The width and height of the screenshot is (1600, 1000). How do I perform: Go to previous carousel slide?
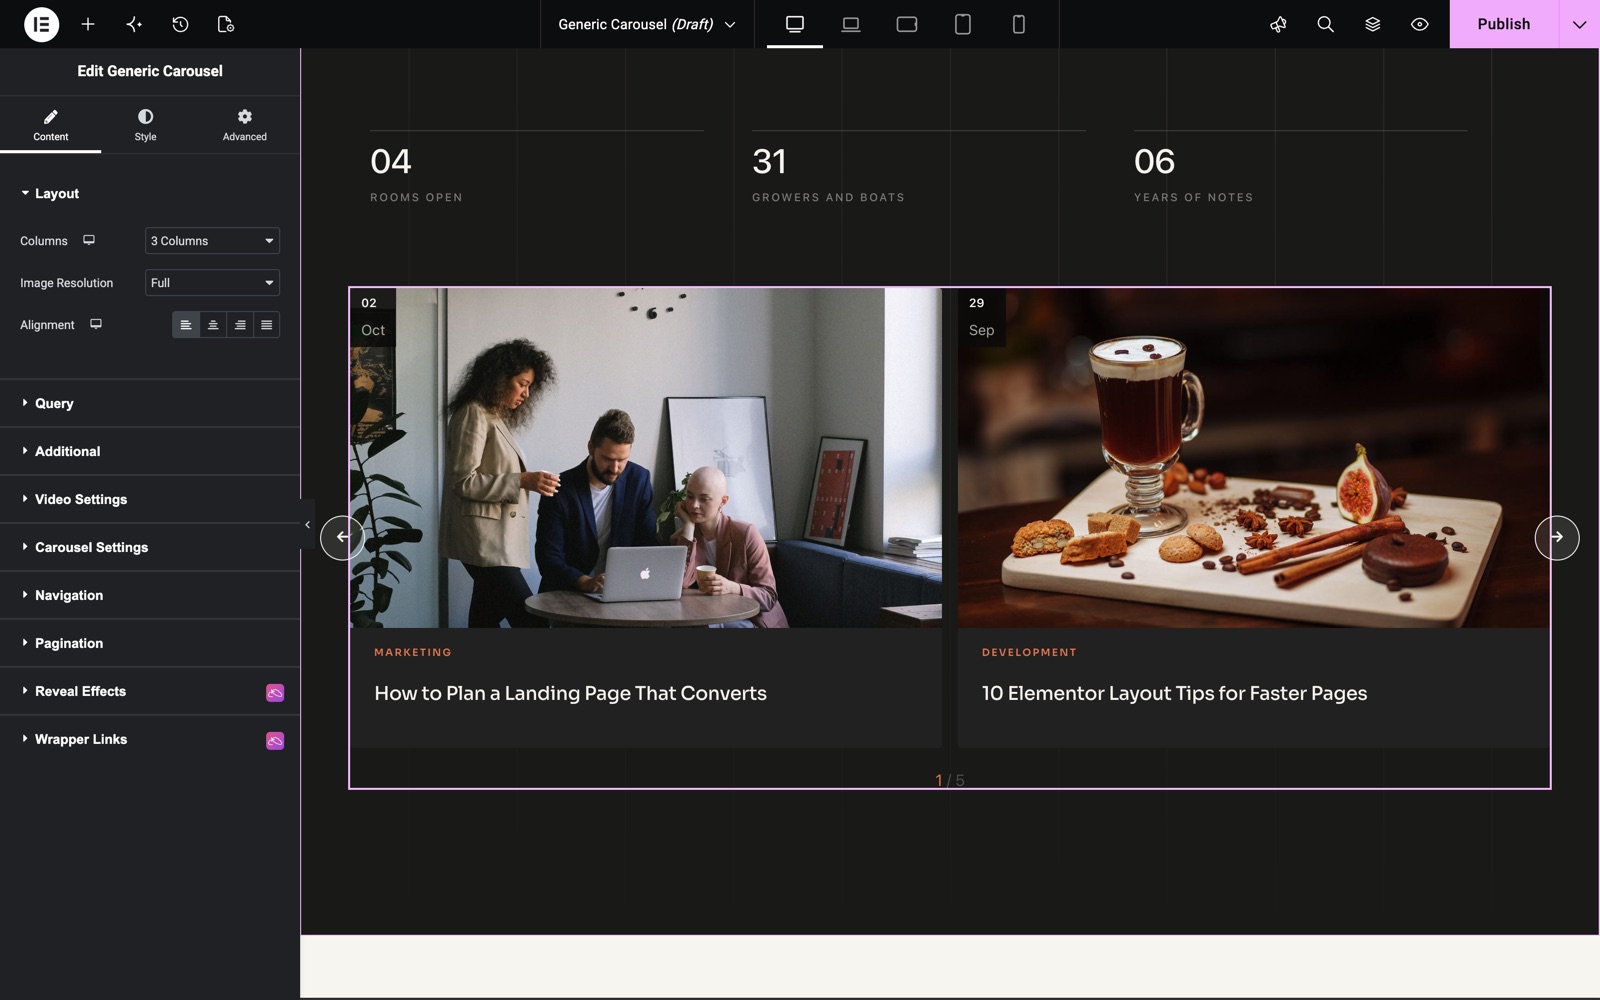342,537
